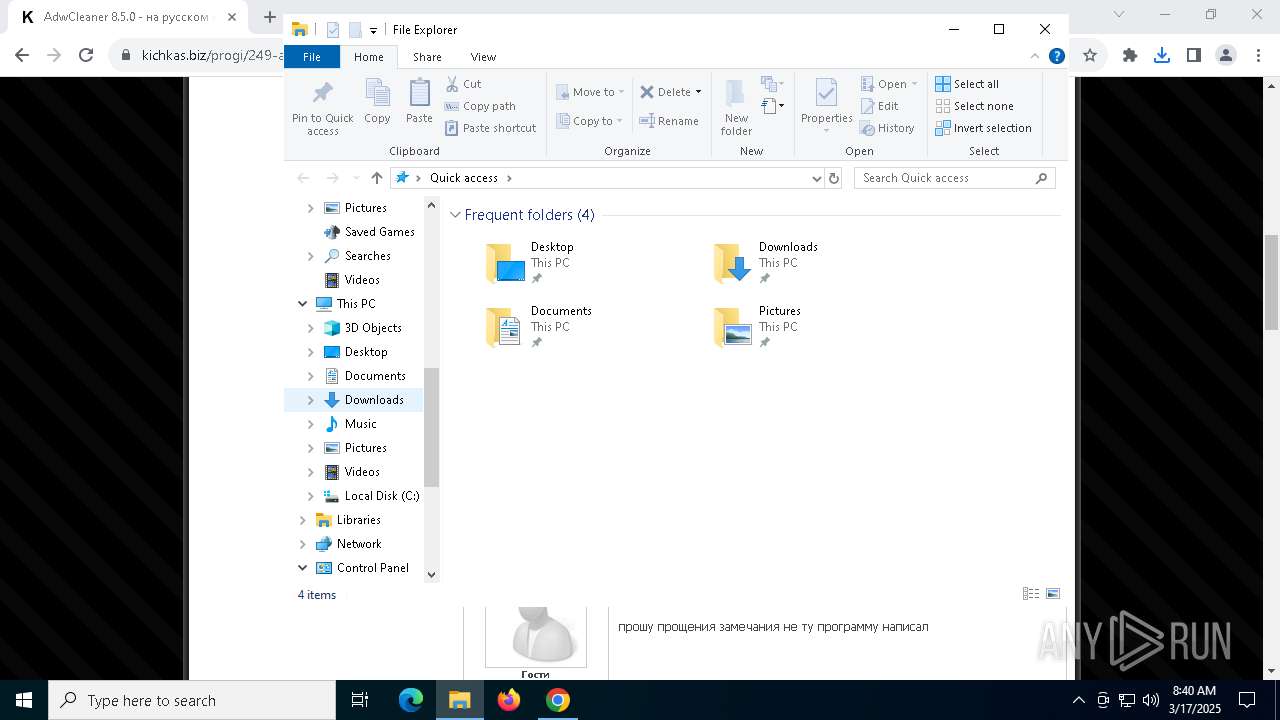Switch to large icons view icon

pyautogui.click(x=1053, y=594)
